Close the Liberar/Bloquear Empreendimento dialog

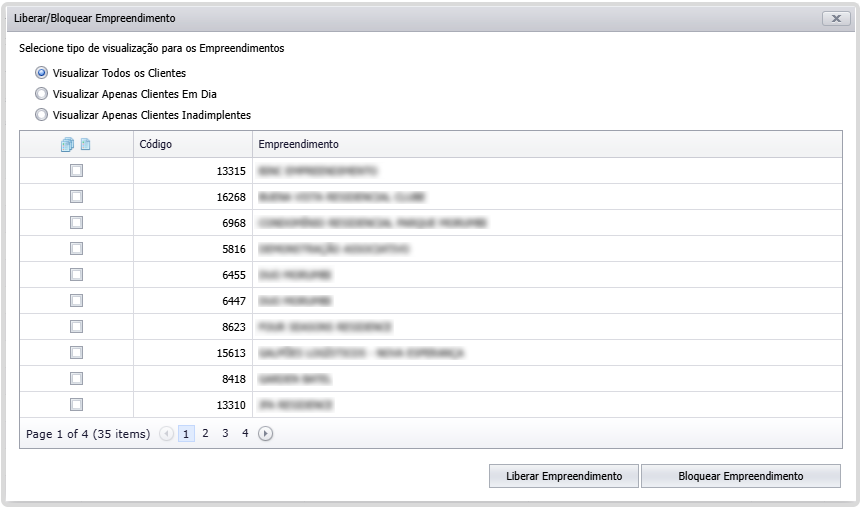(x=835, y=18)
